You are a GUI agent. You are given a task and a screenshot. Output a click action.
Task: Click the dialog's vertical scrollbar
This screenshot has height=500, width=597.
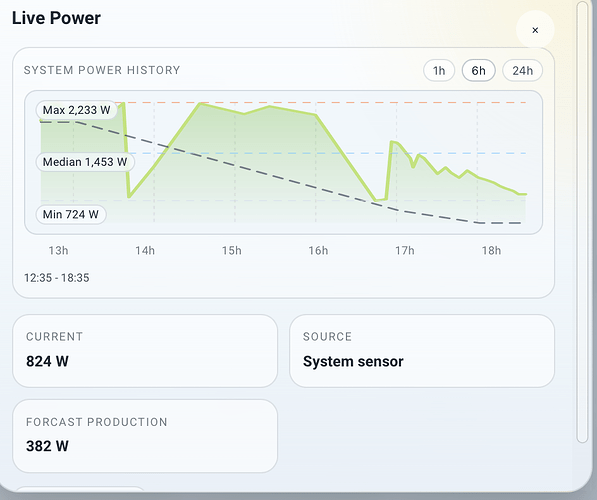(582, 222)
